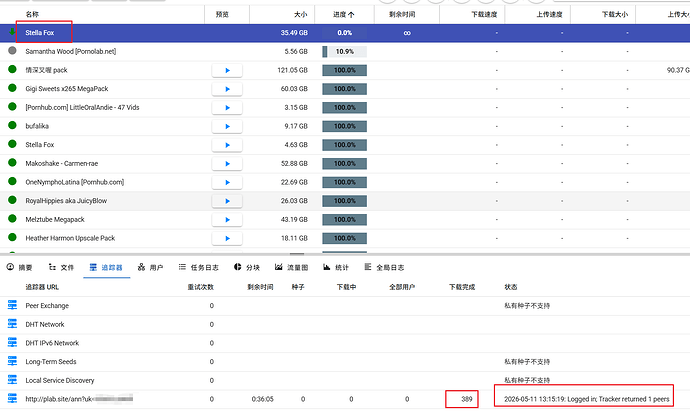Select the Melztube Megapack torrent name
Screen dimensions: 690x413
tap(55, 219)
